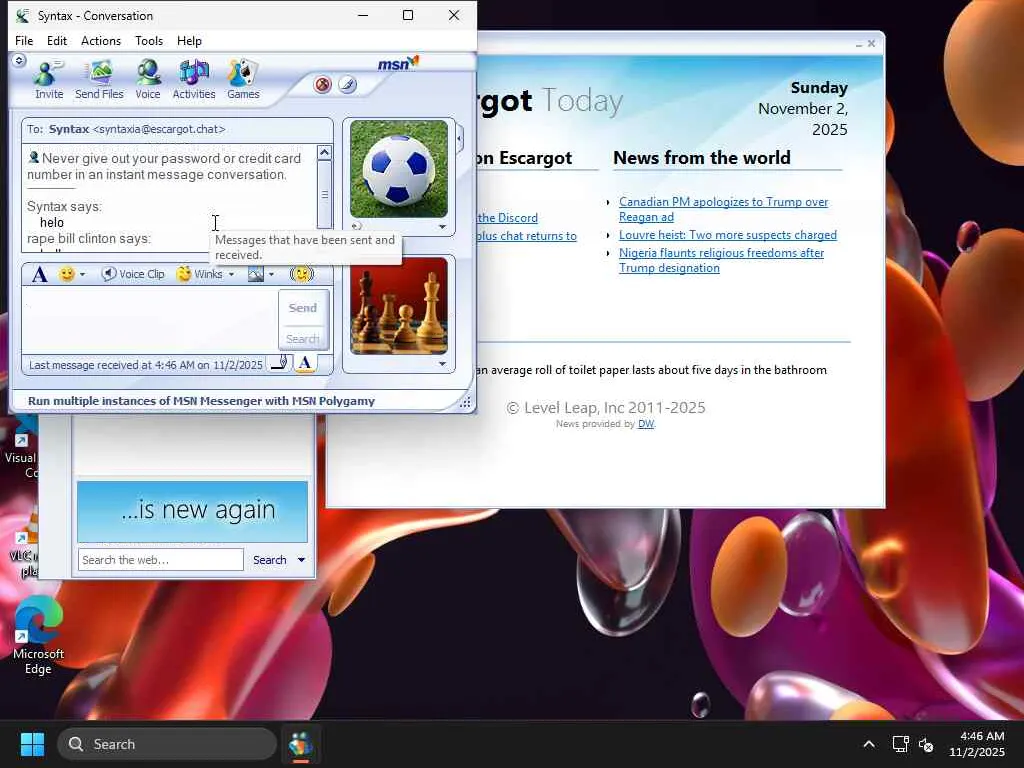
Task: Click the Send button
Action: click(x=303, y=308)
